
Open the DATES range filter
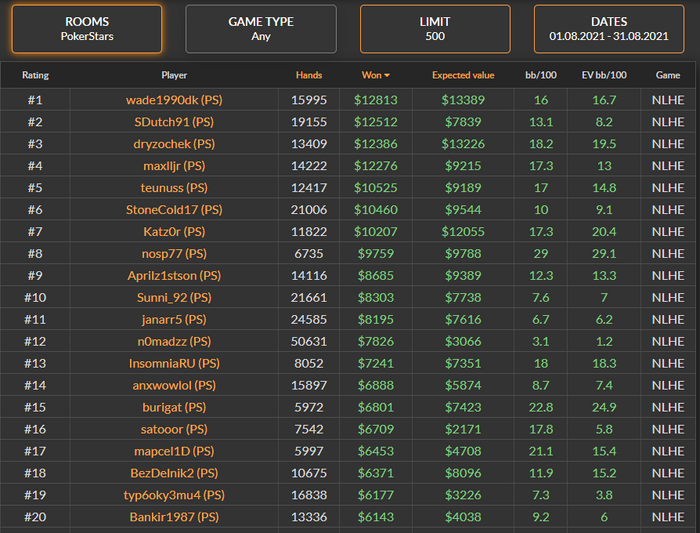point(609,28)
